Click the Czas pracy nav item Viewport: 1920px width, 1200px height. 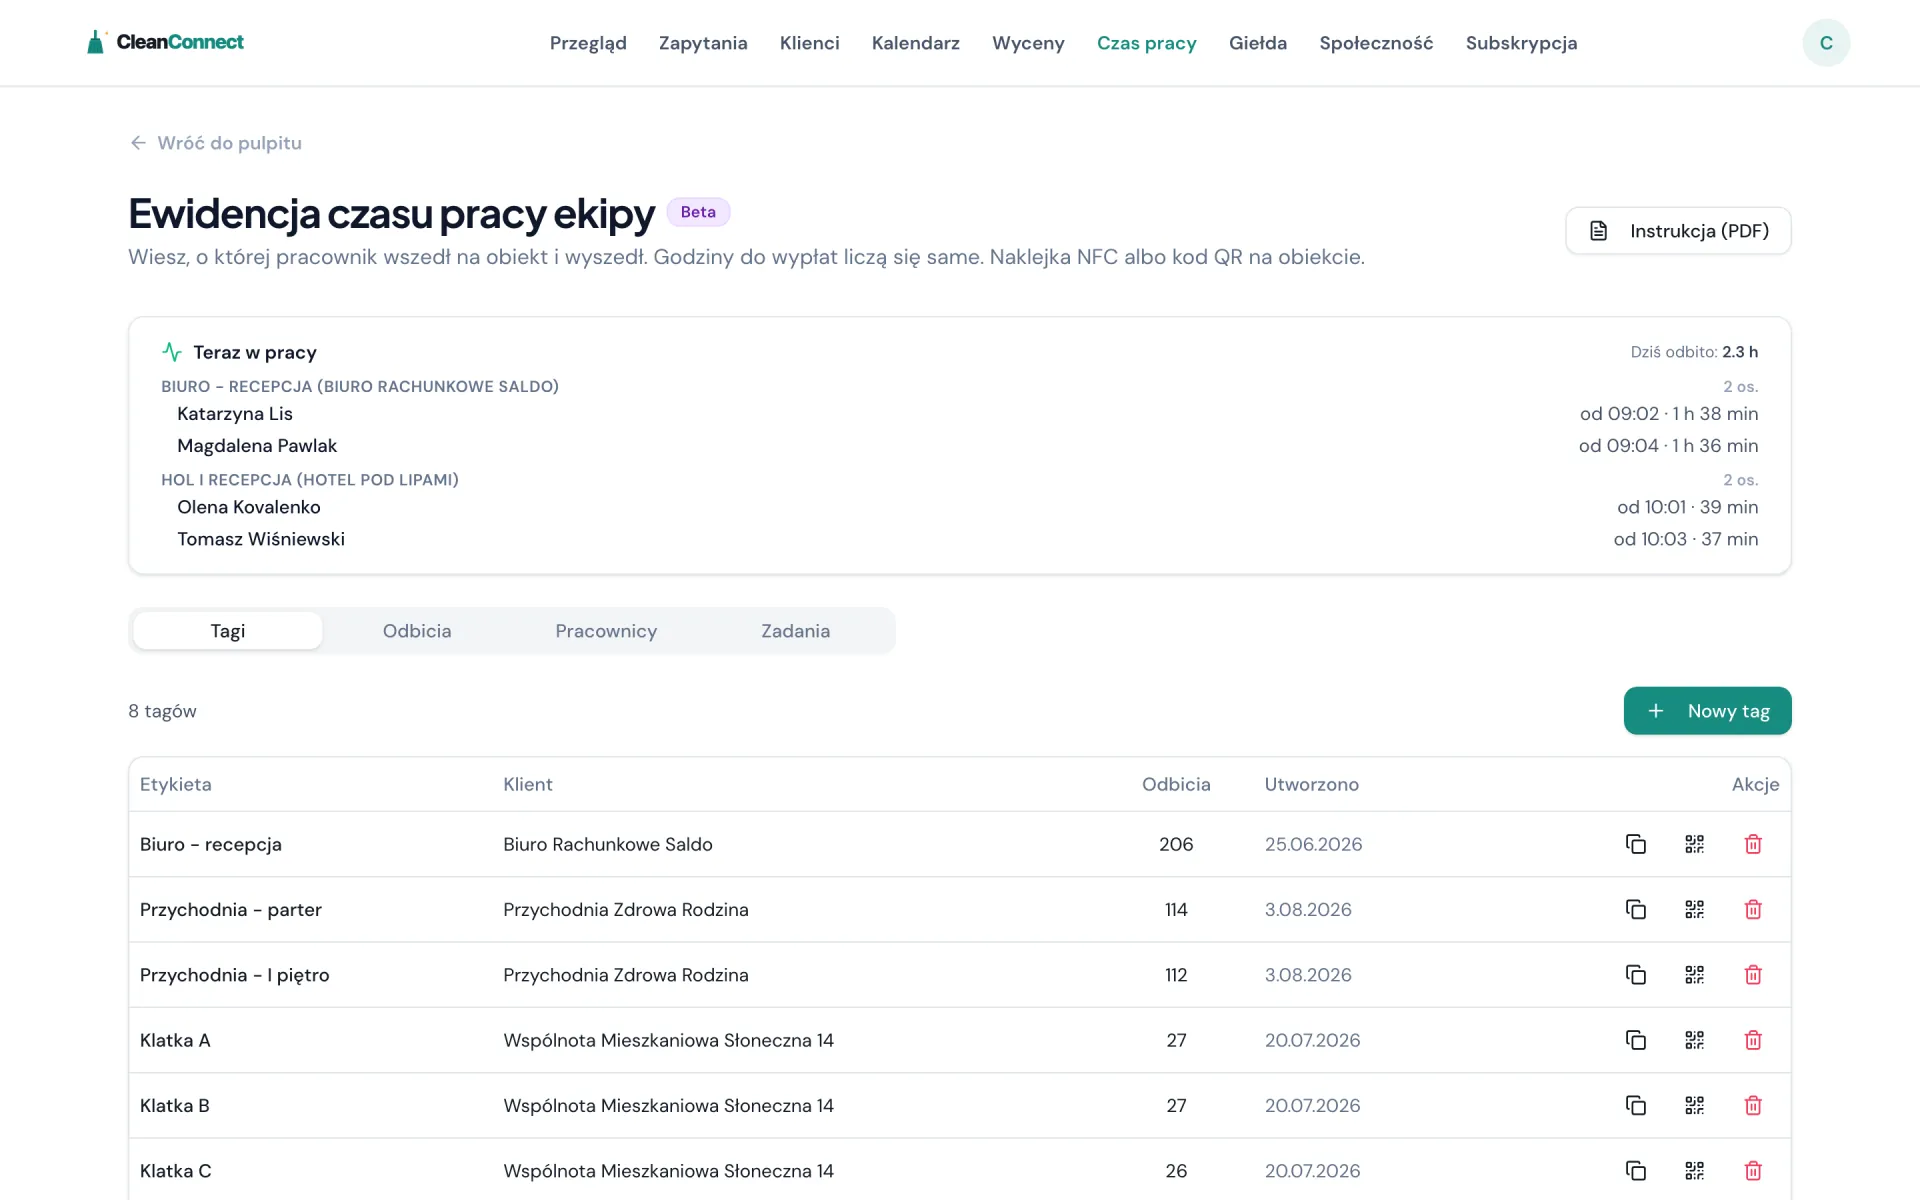[1147, 43]
